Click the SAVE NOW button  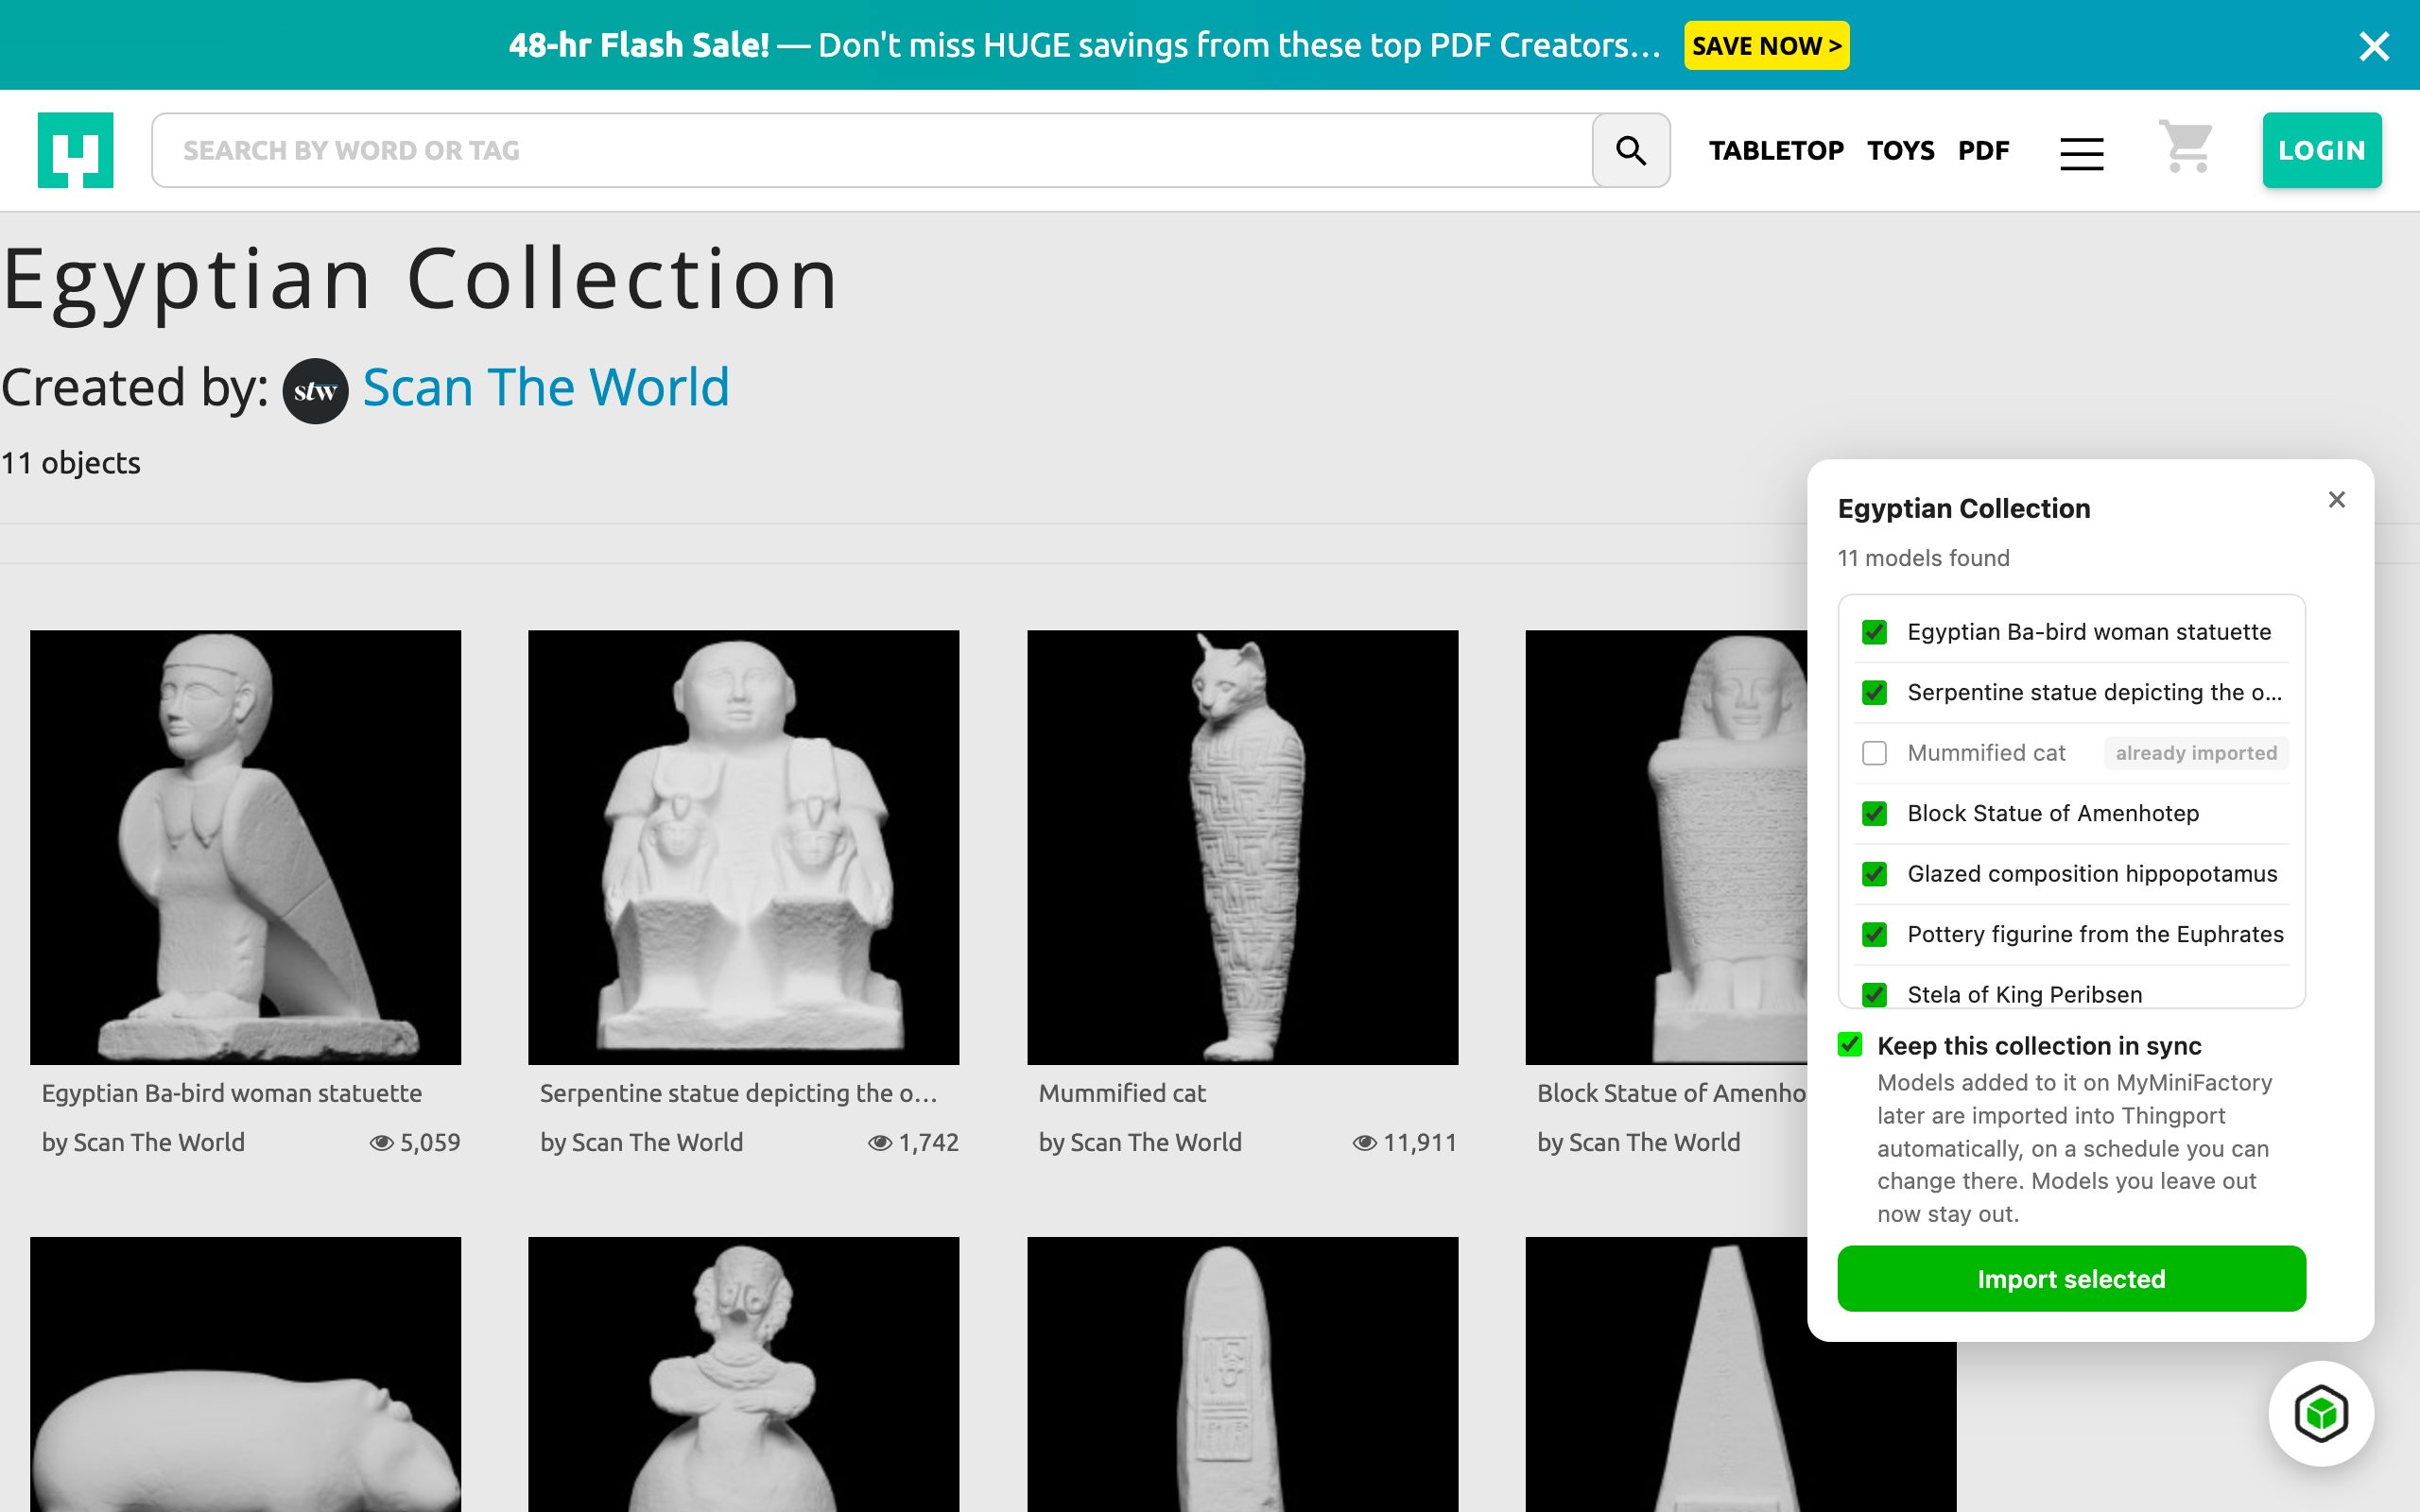[1766, 46]
